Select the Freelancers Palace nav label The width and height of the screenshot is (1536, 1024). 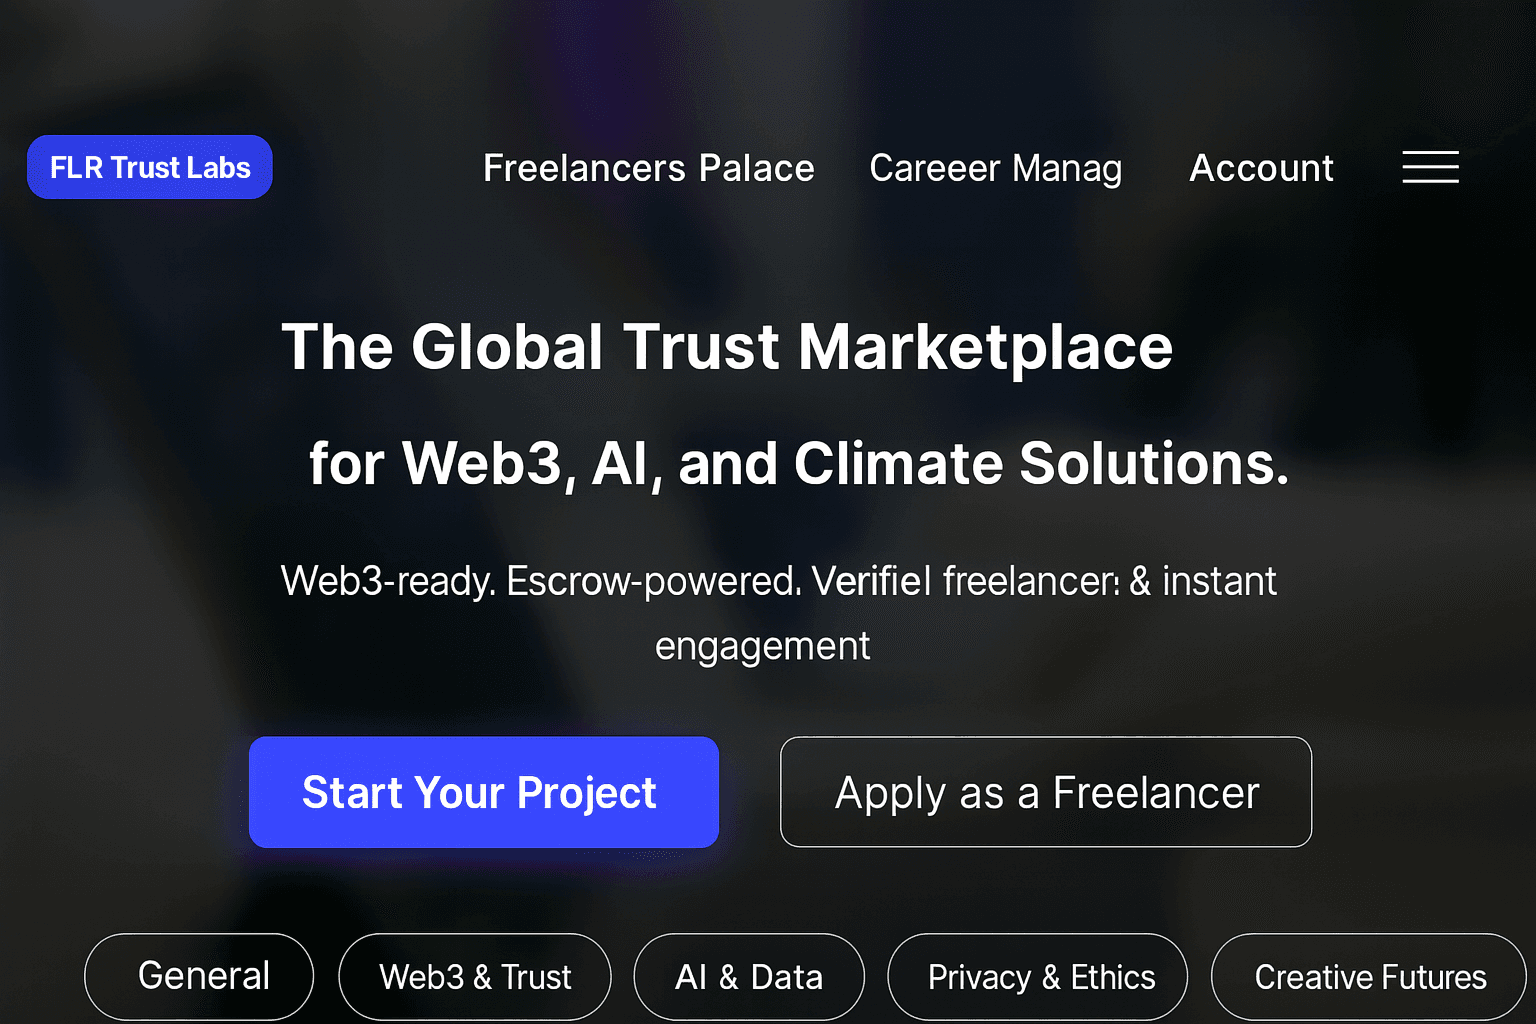click(648, 168)
